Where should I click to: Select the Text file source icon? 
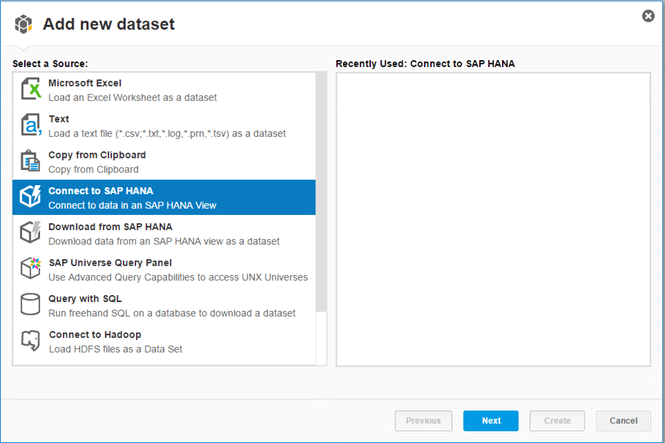click(31, 125)
